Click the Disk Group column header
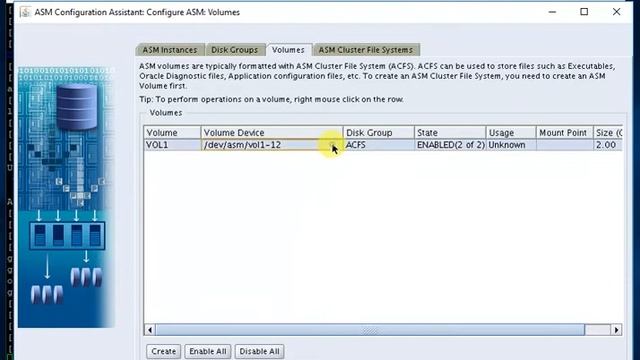The width and height of the screenshot is (640, 360). point(379,133)
